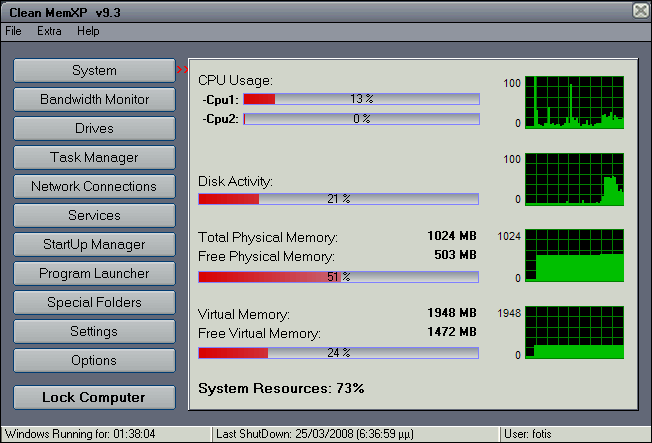
Task: Click the 'Total Physical Memory:' label
Action: (x=268, y=238)
